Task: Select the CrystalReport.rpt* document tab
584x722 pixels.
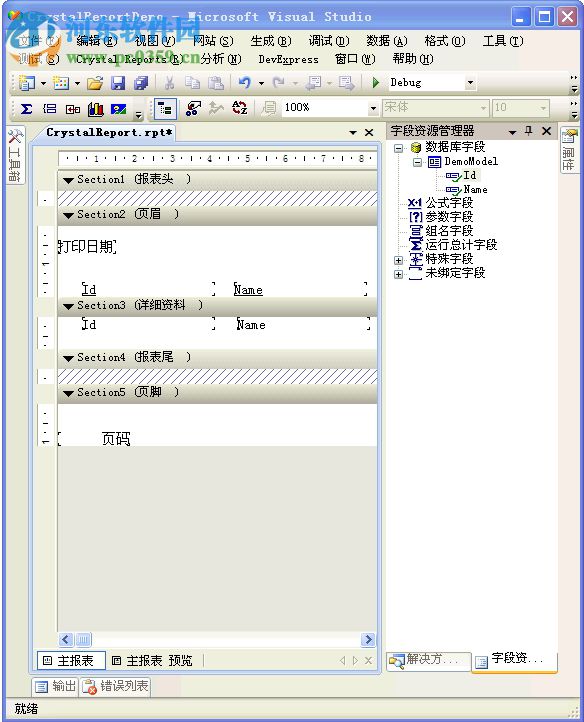Action: [109, 133]
